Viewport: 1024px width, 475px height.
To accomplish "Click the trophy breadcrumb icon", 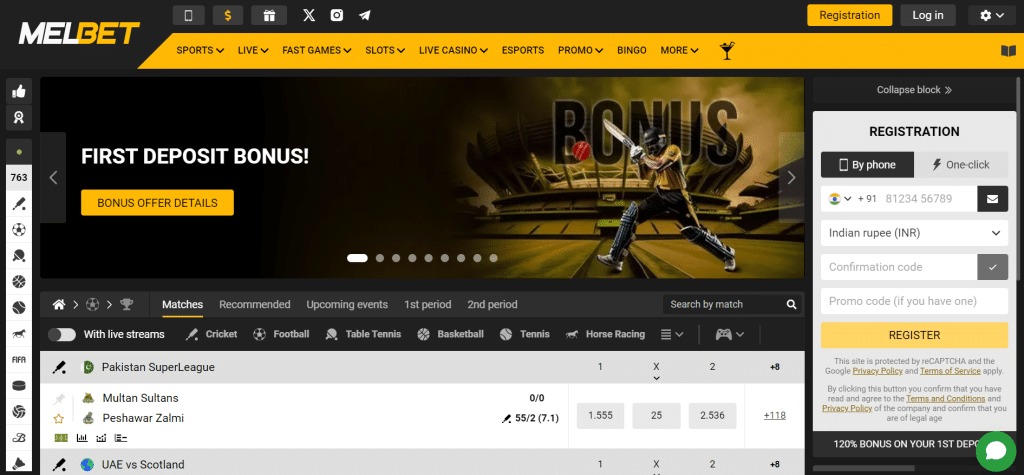I will pyautogui.click(x=127, y=304).
